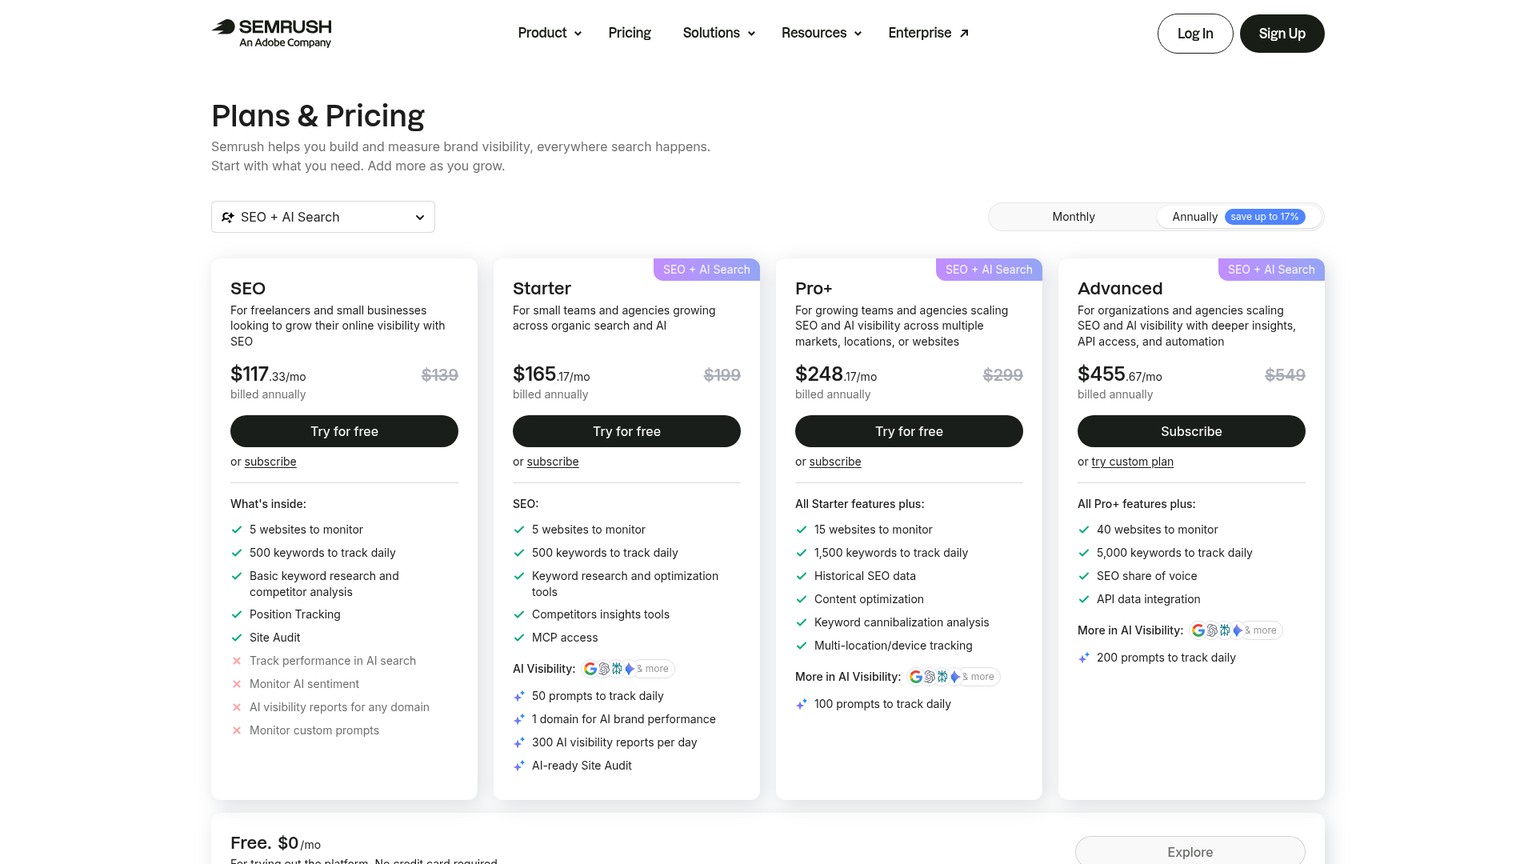This screenshot has height=864, width=1536.
Task: Click the crossed-out $549 price
Action: click(x=1285, y=375)
